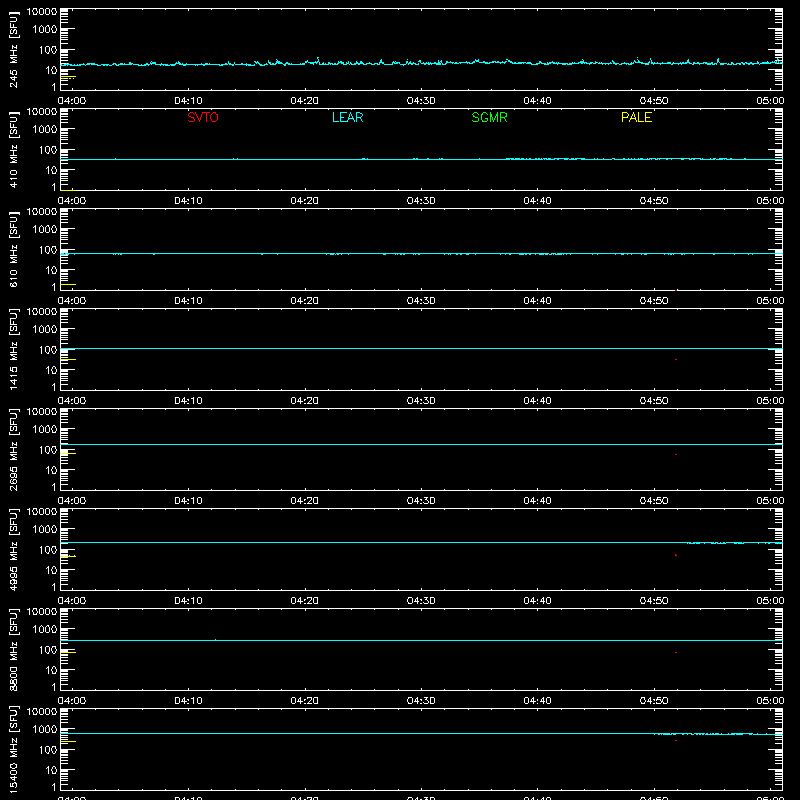Viewport: 800px width, 800px height.
Task: Click the yellow PALE segment in 245 MHz panel
Action: coord(68,77)
